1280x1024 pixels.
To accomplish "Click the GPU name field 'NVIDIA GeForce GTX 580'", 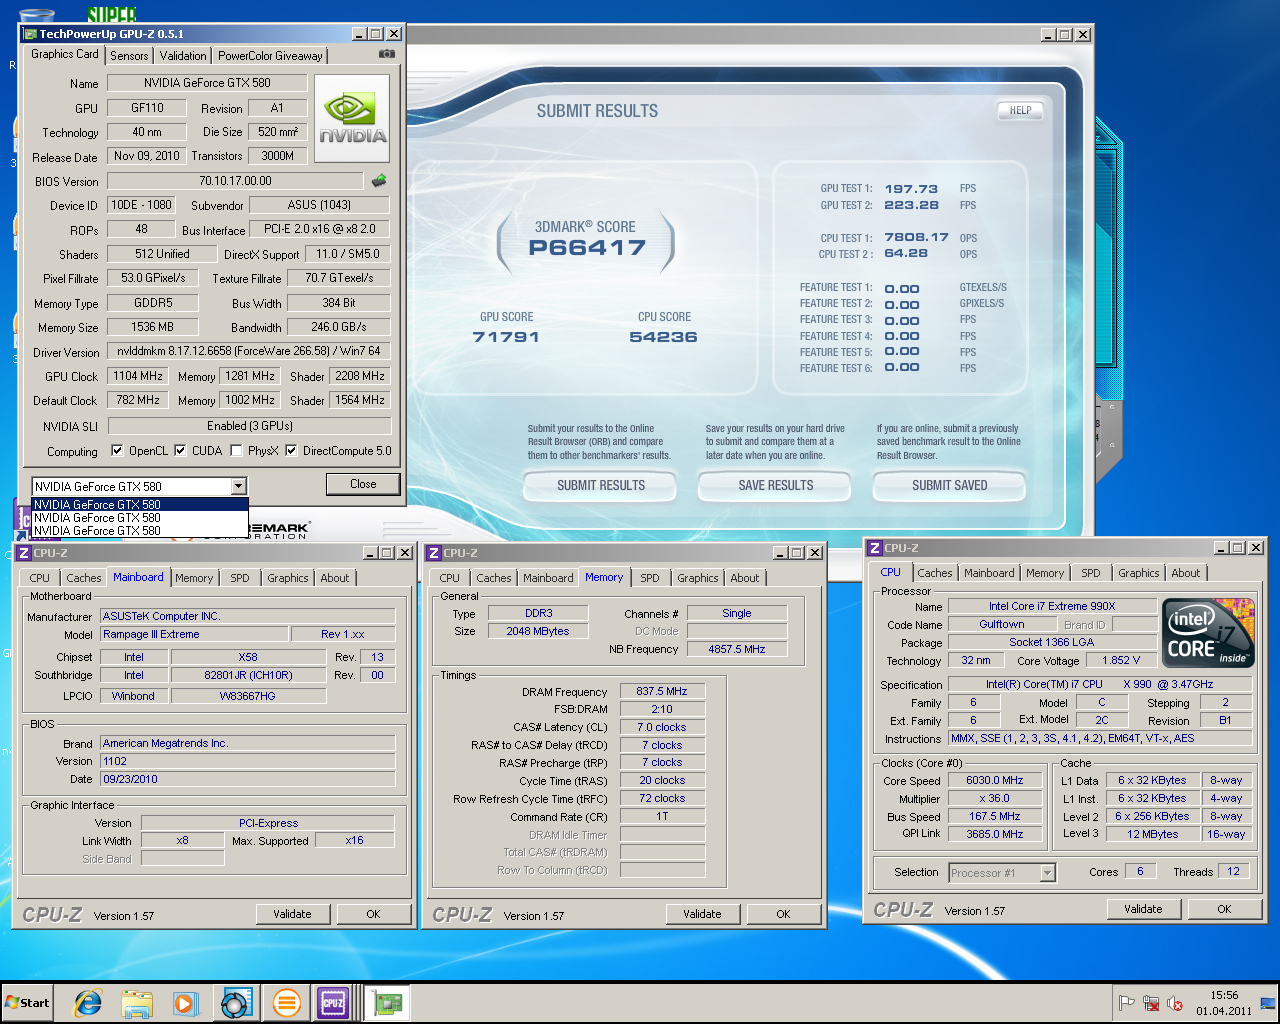I will click(207, 83).
